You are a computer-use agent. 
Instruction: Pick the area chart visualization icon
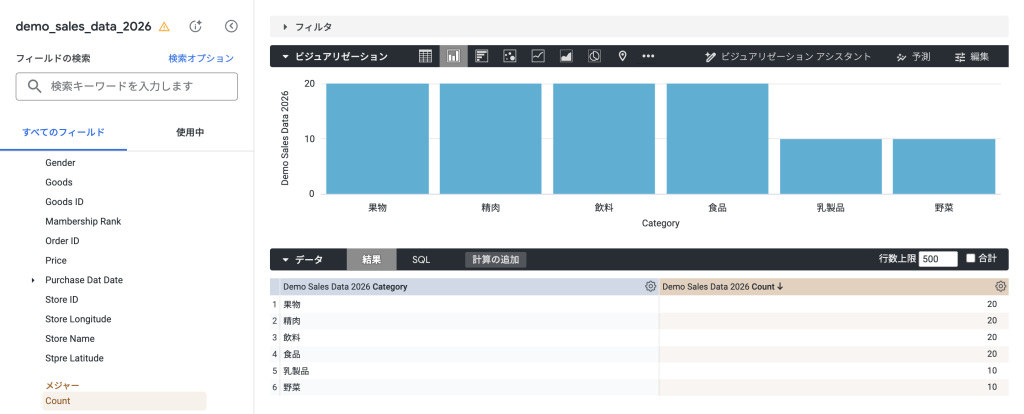coord(566,56)
